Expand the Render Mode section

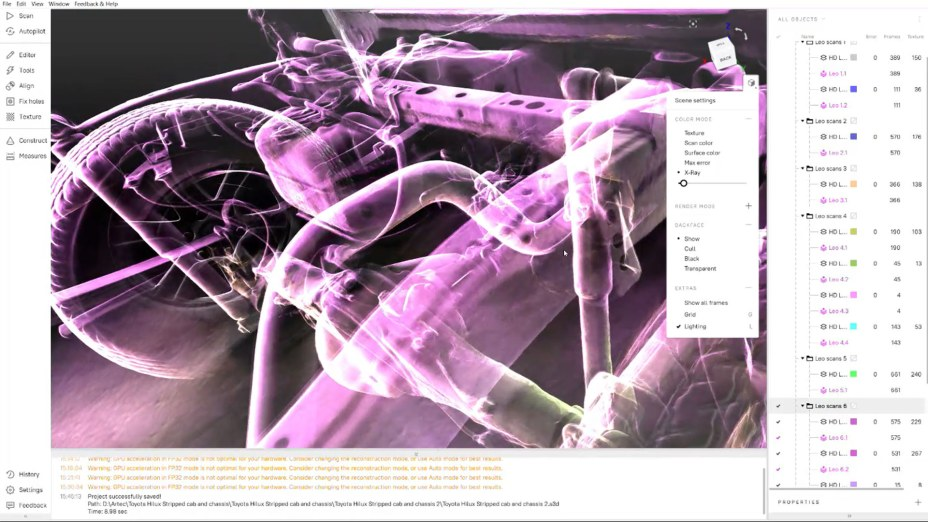(748, 206)
